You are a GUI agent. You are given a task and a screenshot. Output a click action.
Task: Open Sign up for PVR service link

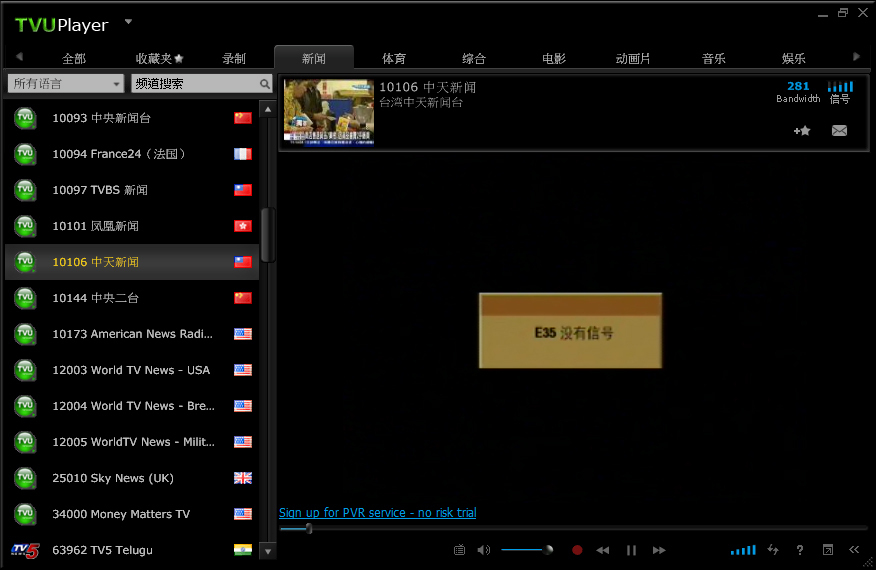(378, 512)
